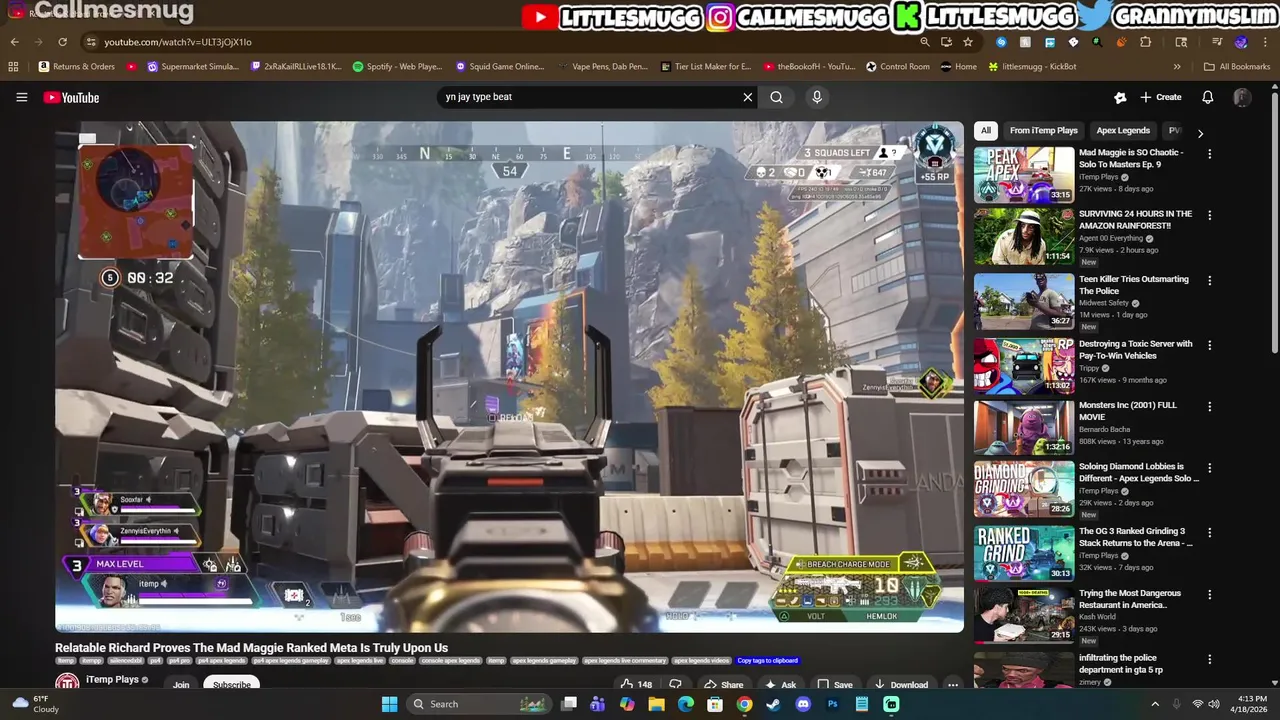Open options for Mad Maggie is SO Chaotic
The height and width of the screenshot is (720, 1280).
(1209, 154)
